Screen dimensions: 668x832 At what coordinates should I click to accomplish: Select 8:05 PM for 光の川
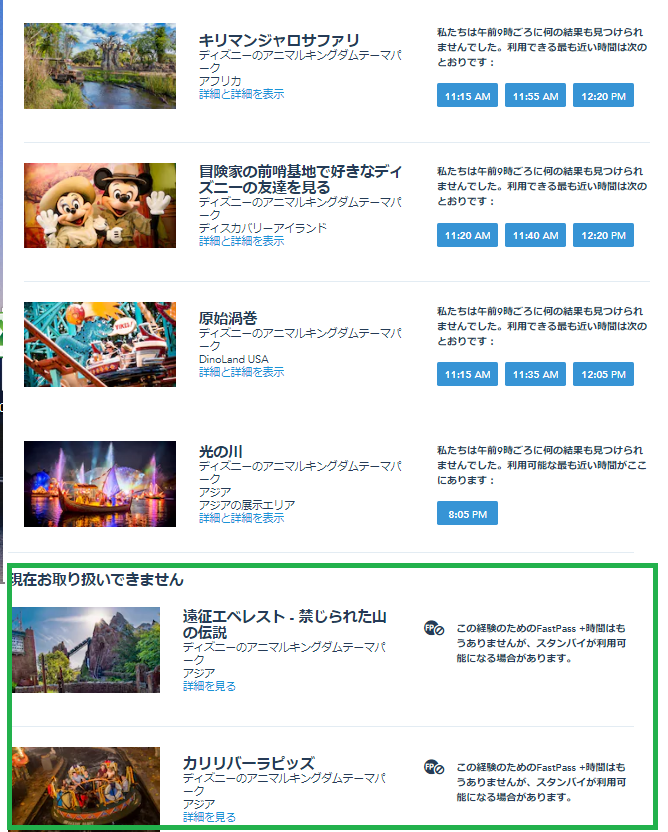click(467, 513)
